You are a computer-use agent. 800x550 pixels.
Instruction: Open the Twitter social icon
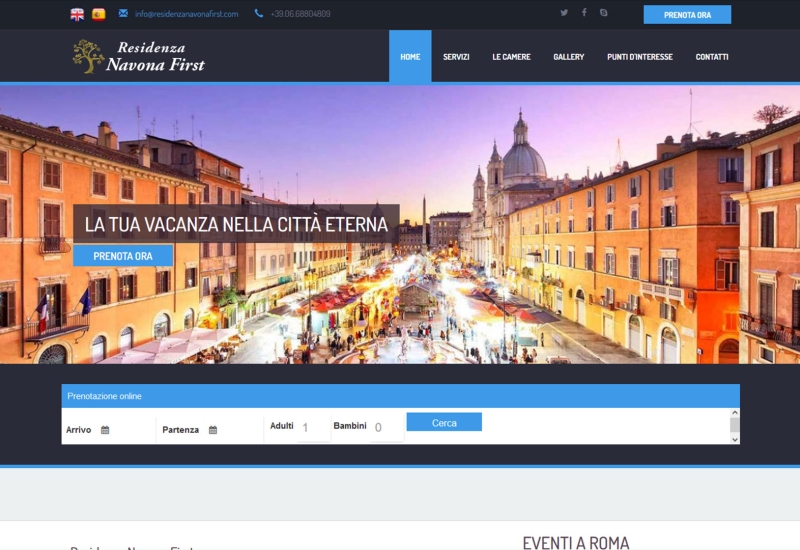[x=564, y=13]
